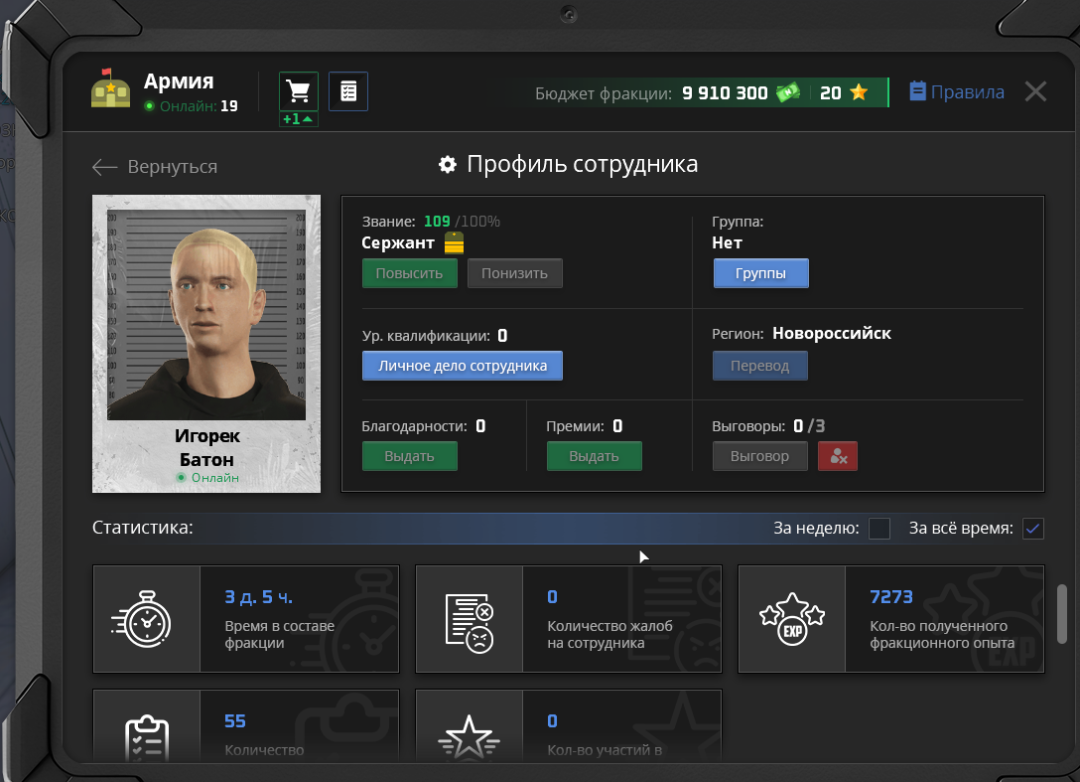Click the complaints document icon

[x=469, y=619]
